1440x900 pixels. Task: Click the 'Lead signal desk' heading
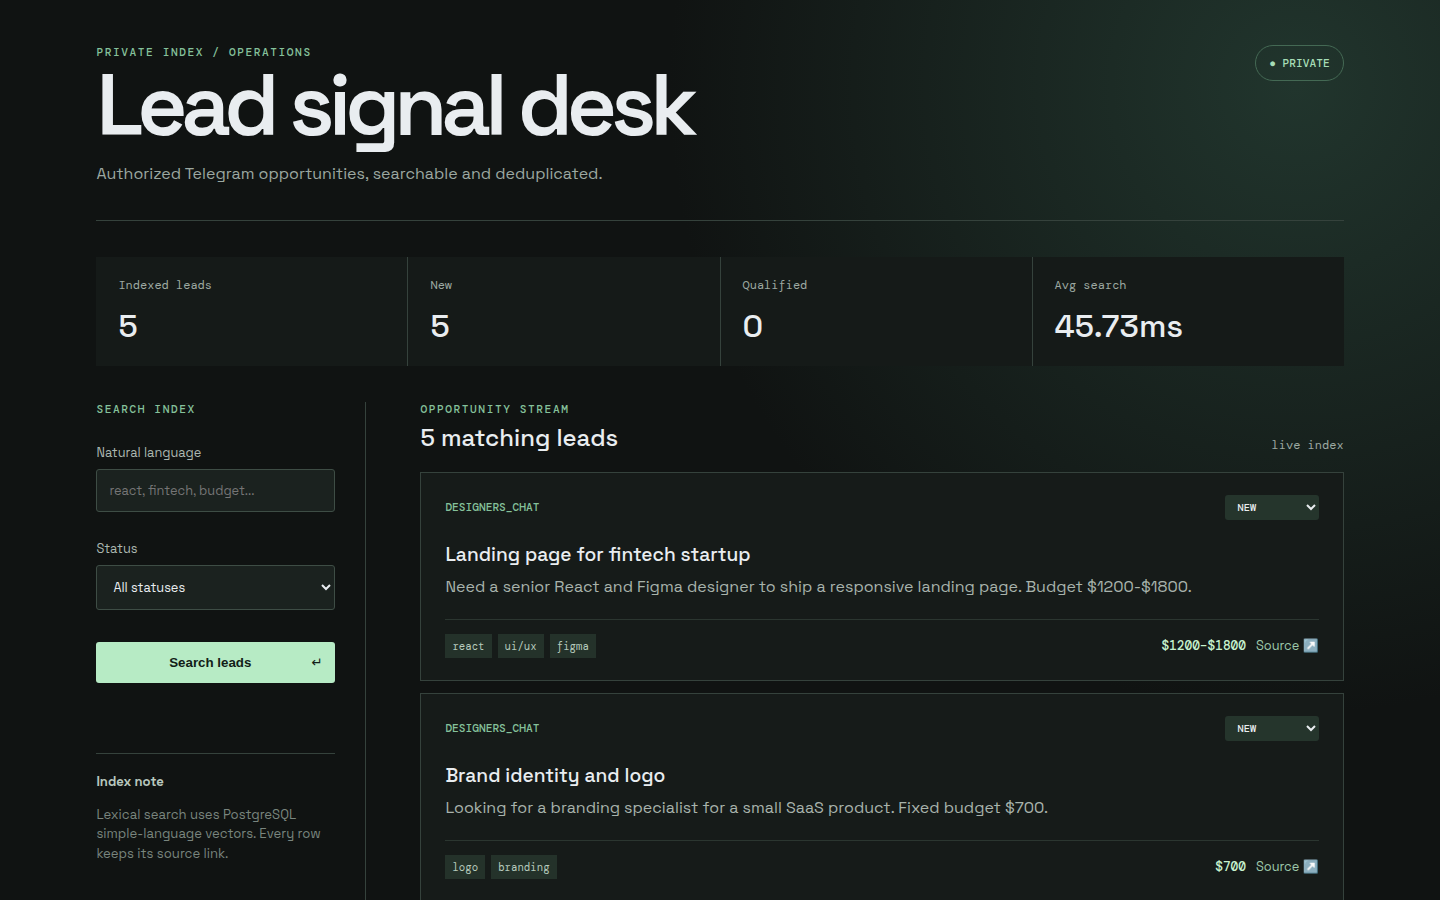coord(396,108)
